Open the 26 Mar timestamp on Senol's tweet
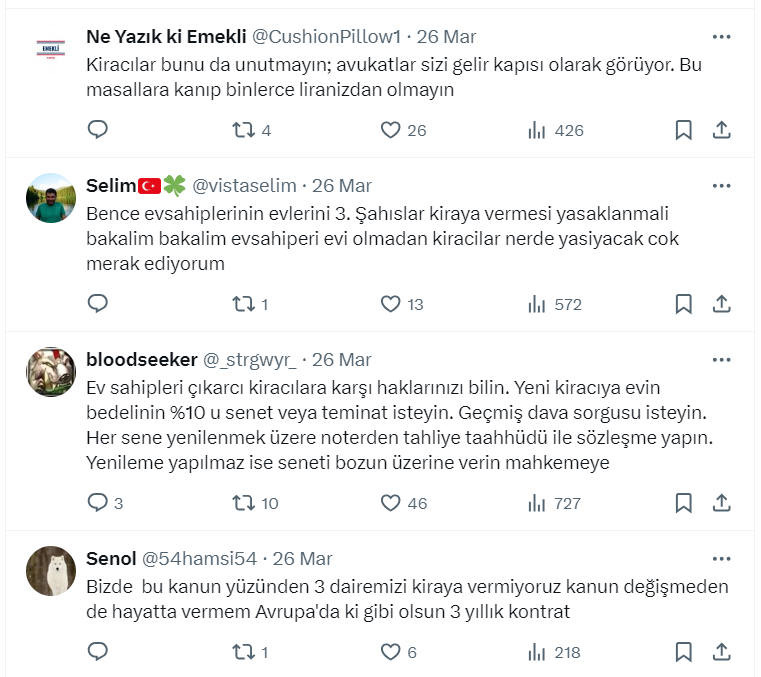This screenshot has width=761, height=677. click(x=303, y=558)
